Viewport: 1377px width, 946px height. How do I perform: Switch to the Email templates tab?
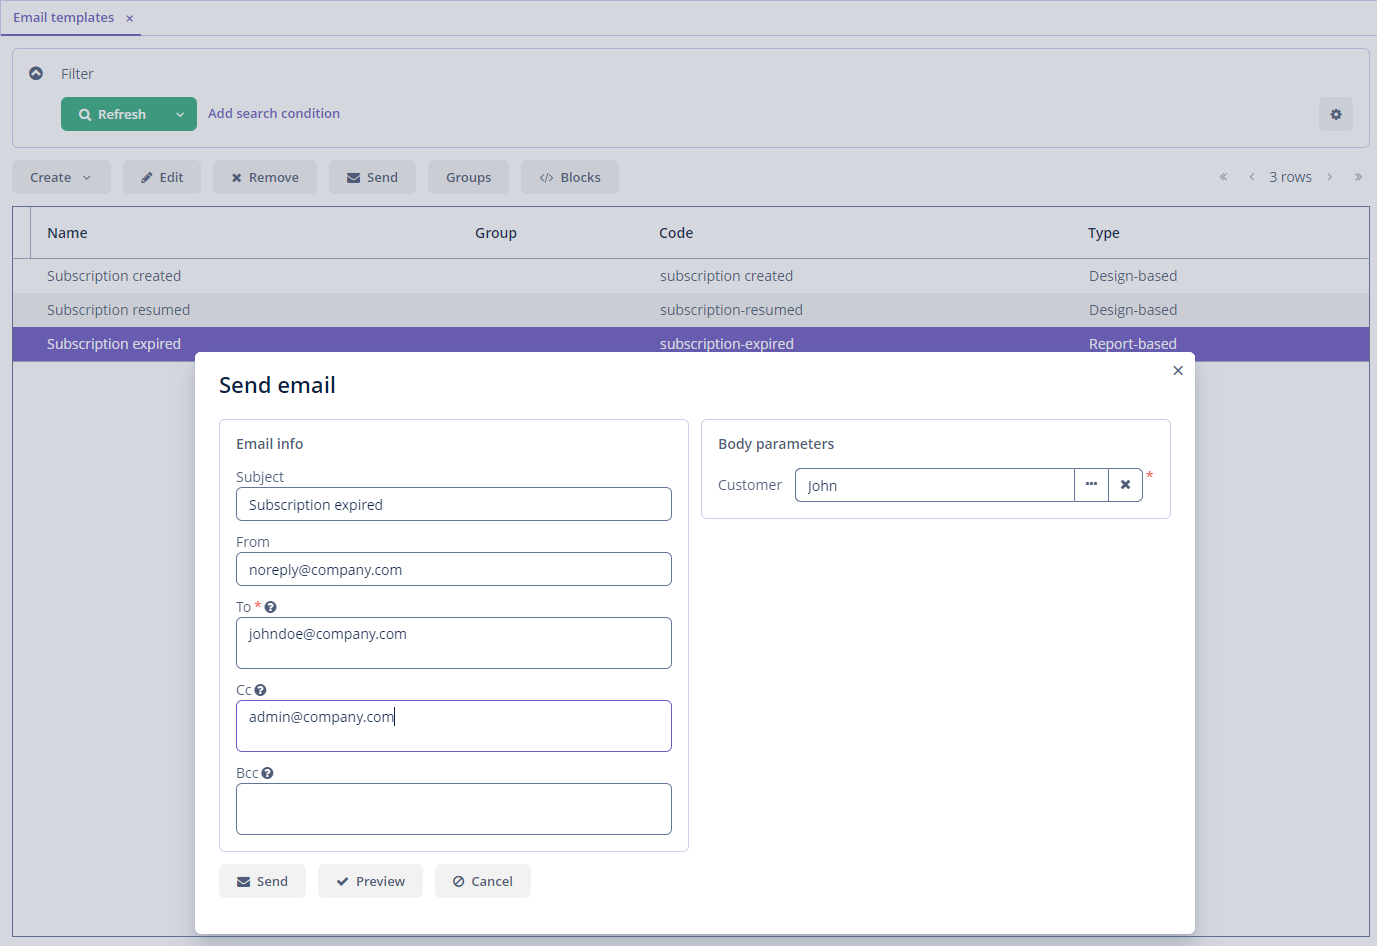point(63,18)
